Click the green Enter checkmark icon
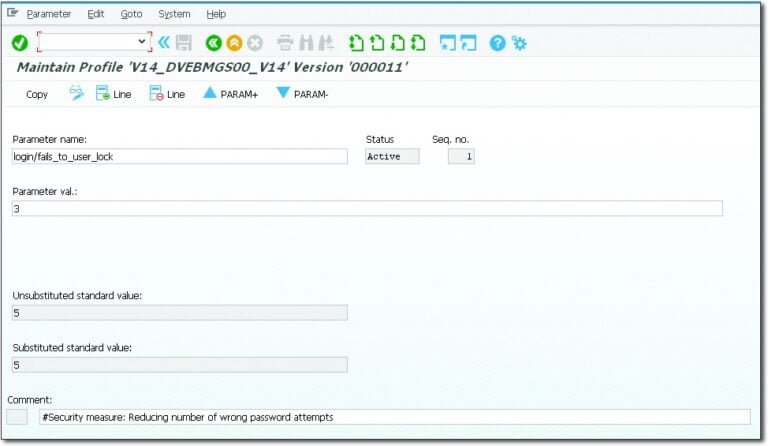 click(x=20, y=43)
